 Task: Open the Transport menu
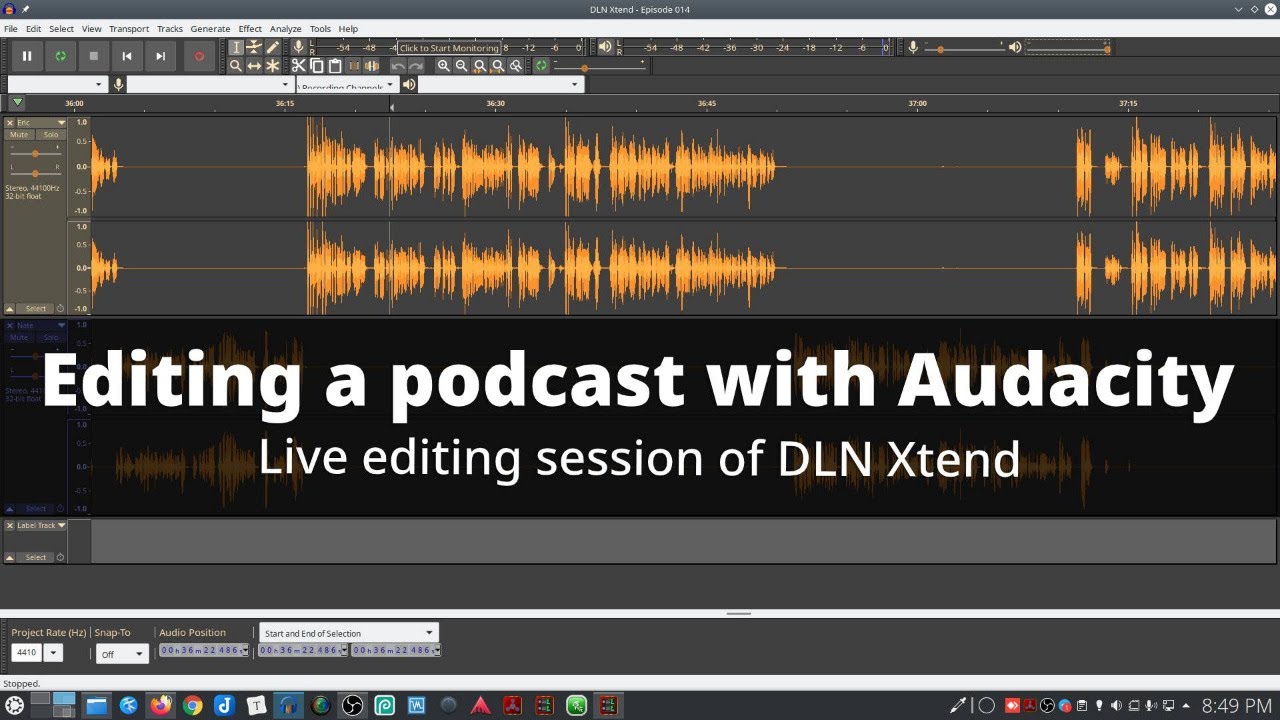coord(129,29)
